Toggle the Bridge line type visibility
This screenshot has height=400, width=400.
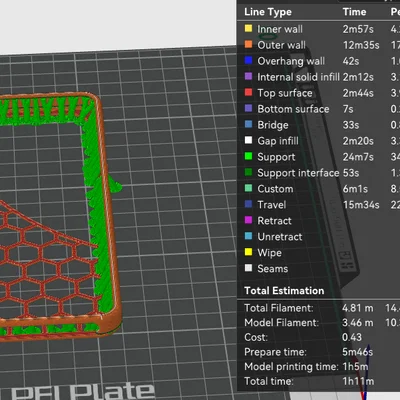[318, 125]
